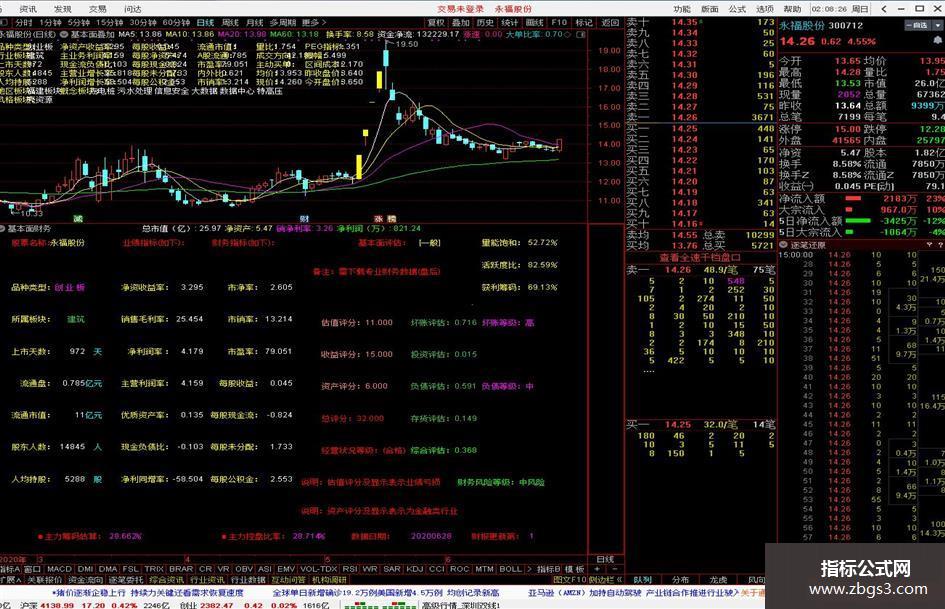Open the 发现 menu
This screenshot has height=609, width=945.
pyautogui.click(x=63, y=8)
